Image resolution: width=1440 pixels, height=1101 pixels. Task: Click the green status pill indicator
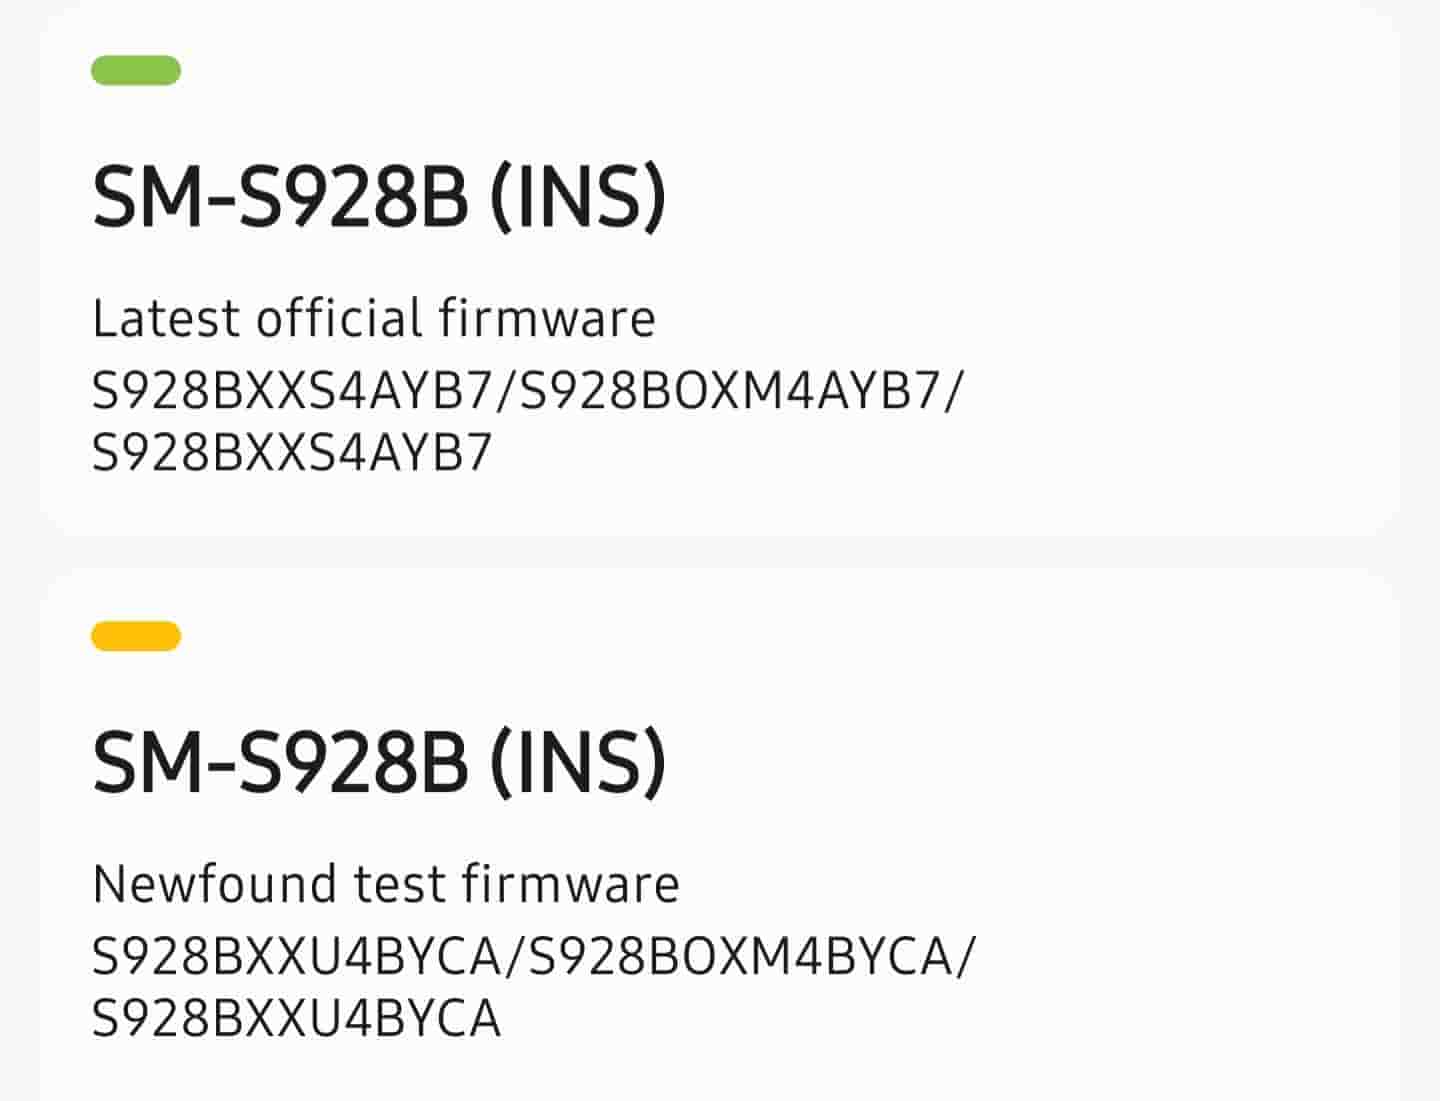pyautogui.click(x=136, y=71)
